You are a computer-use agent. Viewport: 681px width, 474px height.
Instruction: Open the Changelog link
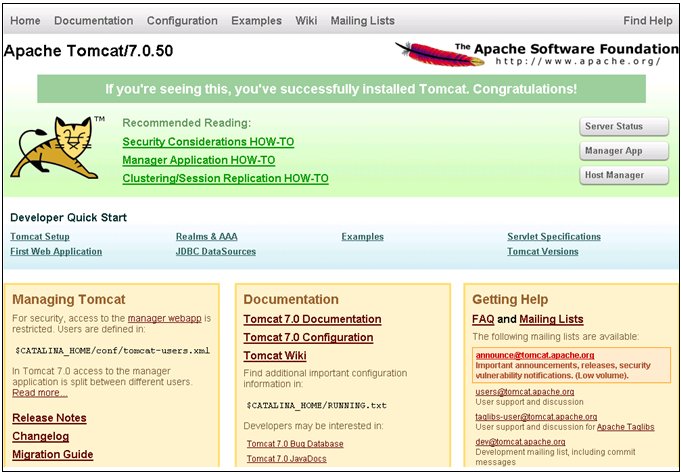click(40, 436)
